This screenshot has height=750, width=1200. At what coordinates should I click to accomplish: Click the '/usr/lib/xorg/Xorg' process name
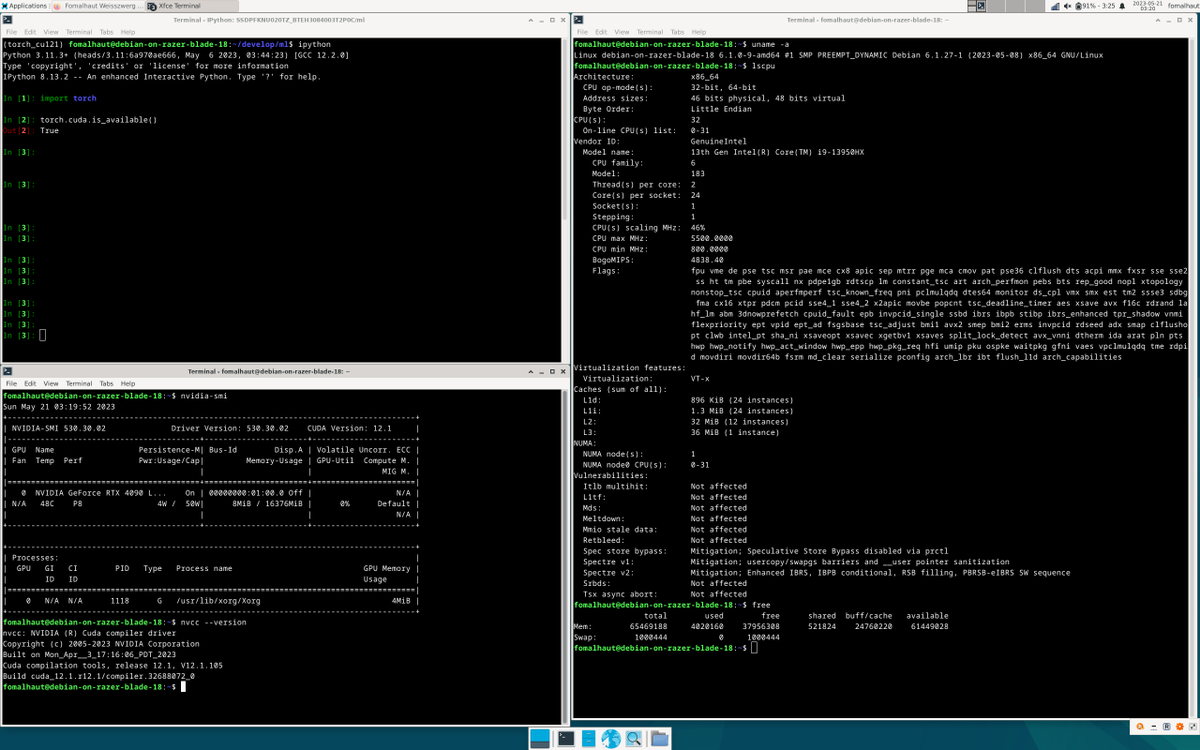click(218, 601)
